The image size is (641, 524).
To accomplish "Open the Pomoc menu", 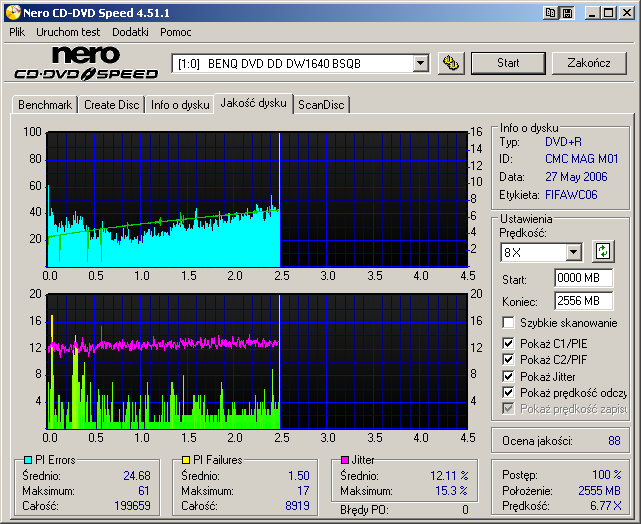I will click(x=176, y=32).
